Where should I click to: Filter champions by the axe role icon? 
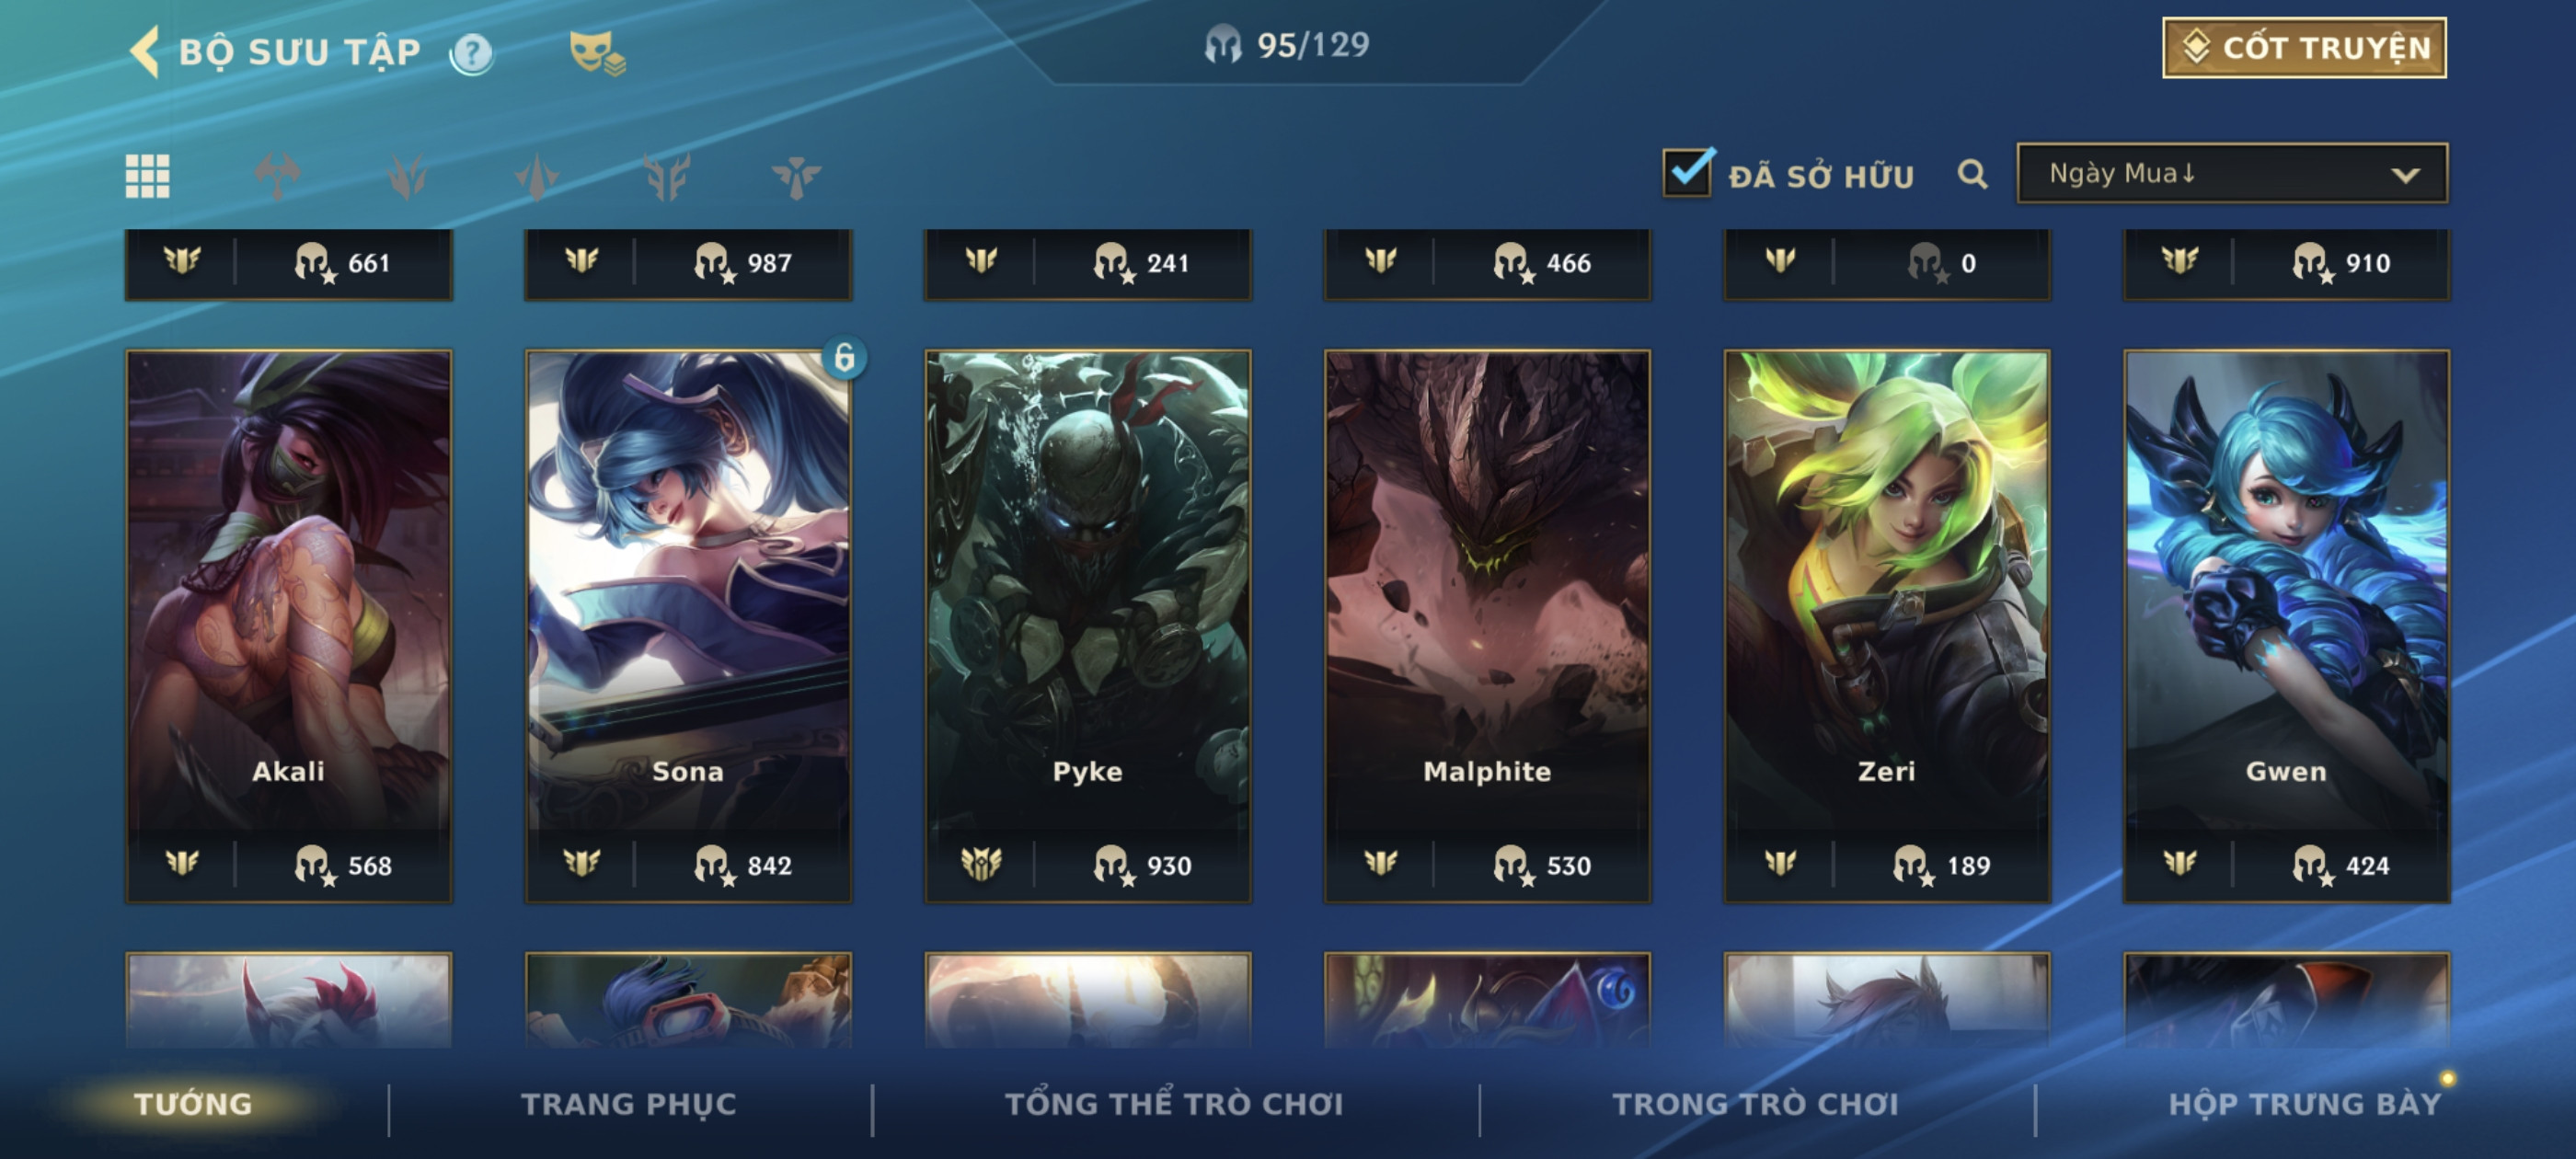click(x=277, y=176)
